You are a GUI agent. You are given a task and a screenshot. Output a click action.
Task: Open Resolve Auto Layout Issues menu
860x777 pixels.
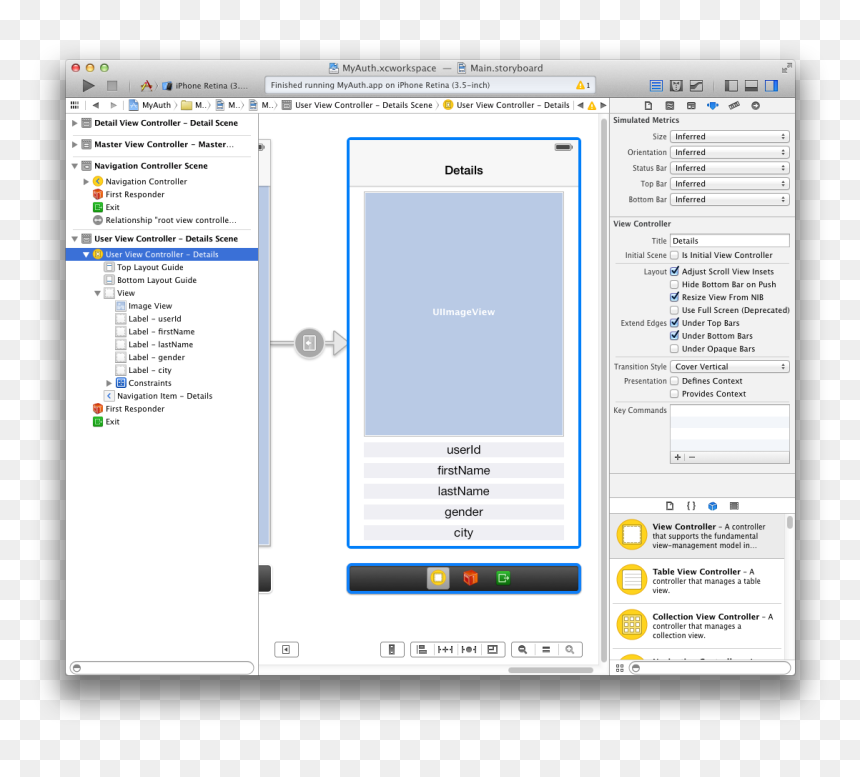point(468,650)
